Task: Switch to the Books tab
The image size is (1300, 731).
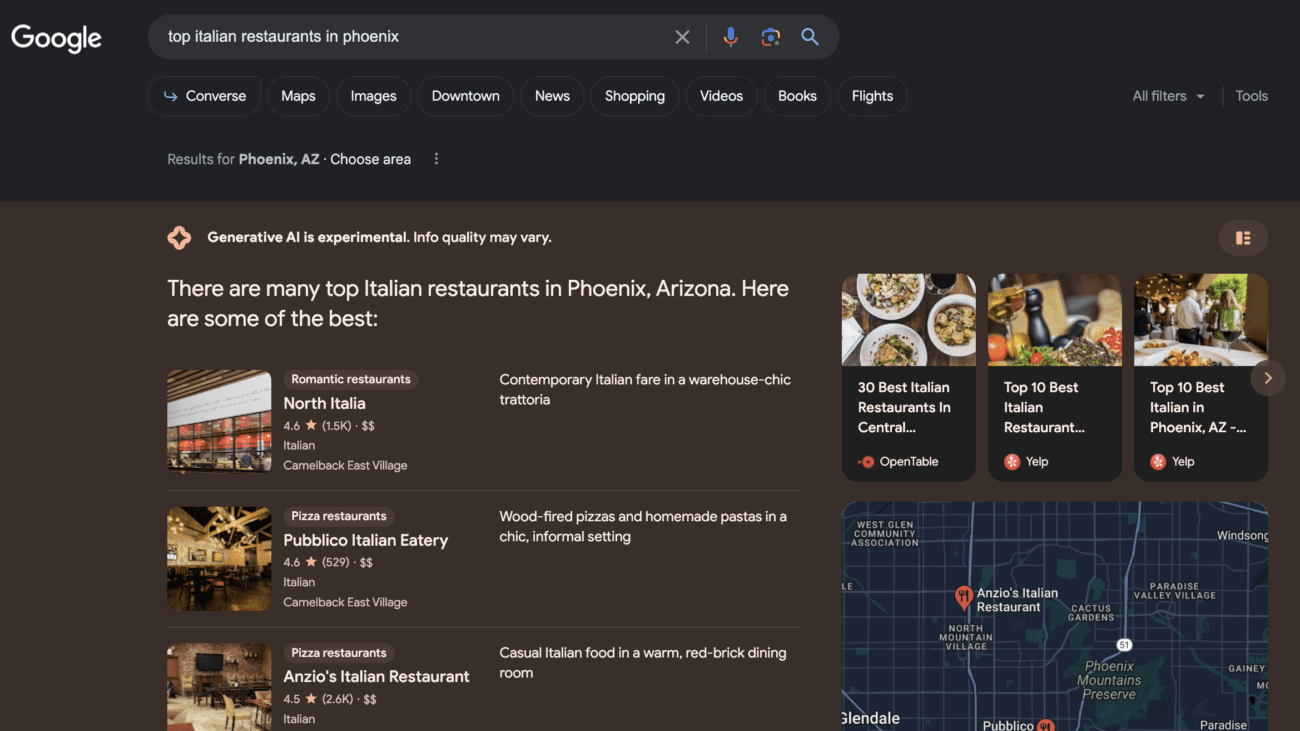Action: (x=797, y=96)
